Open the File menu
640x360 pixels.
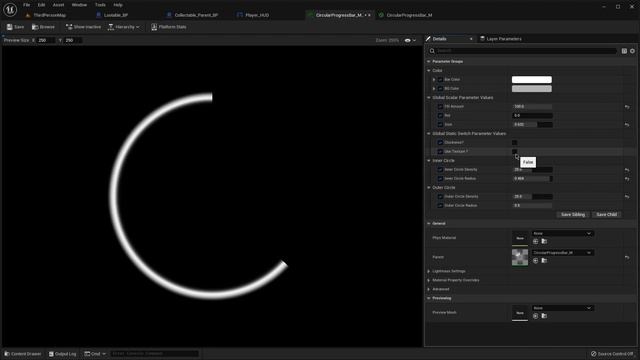coord(27,5)
